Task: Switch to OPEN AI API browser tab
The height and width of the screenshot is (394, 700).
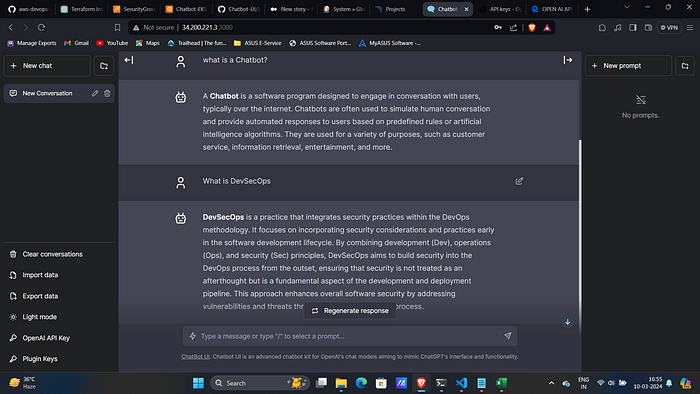Action: pos(552,9)
